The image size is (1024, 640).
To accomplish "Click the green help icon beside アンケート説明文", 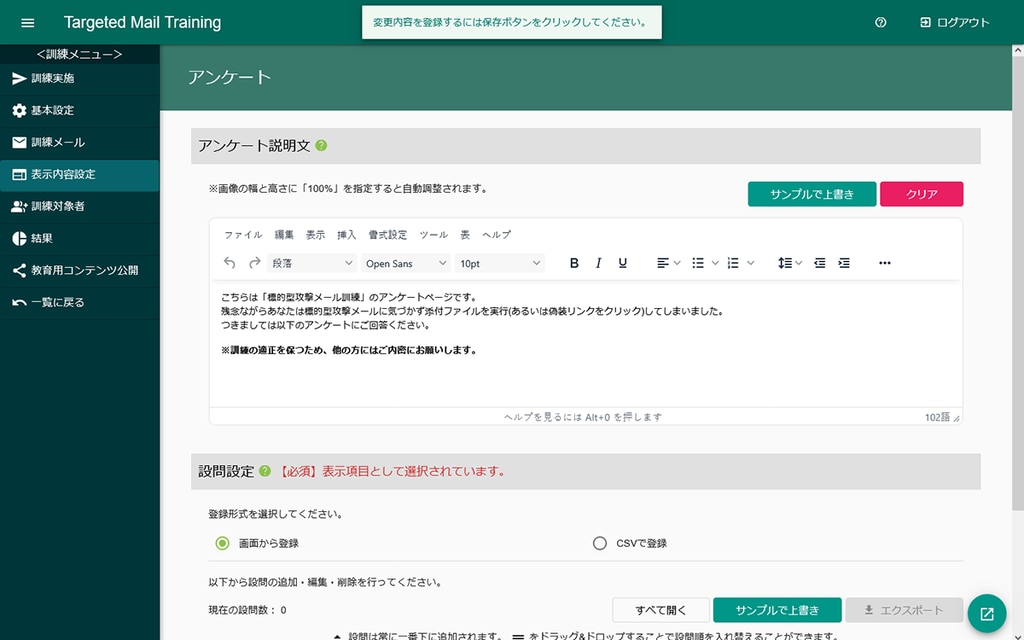I will (x=321, y=146).
